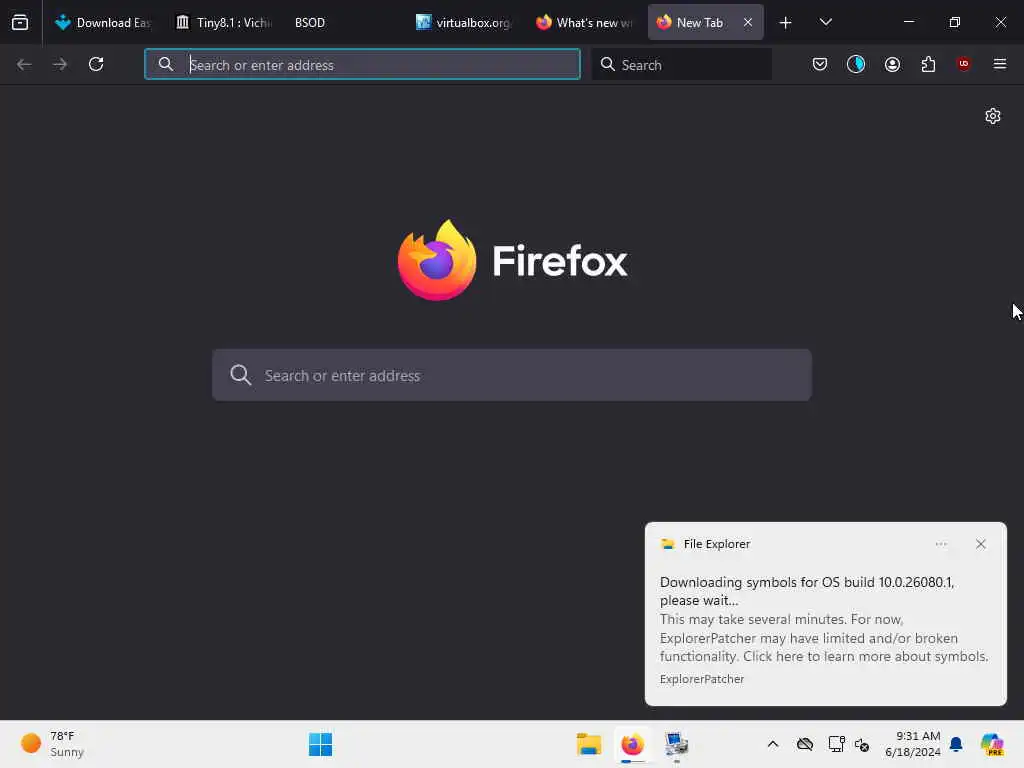
Task: Restore down the Firefox window
Action: [954, 22]
